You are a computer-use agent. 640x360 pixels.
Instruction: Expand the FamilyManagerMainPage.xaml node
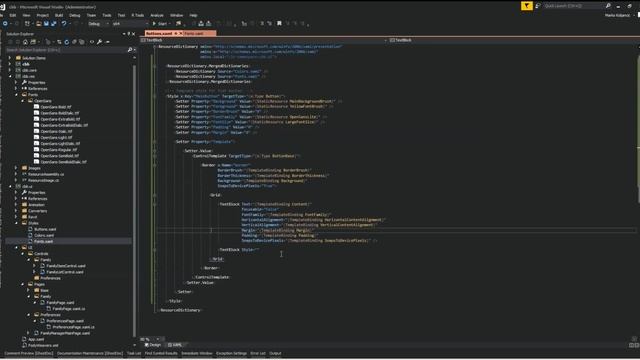click(x=29, y=333)
